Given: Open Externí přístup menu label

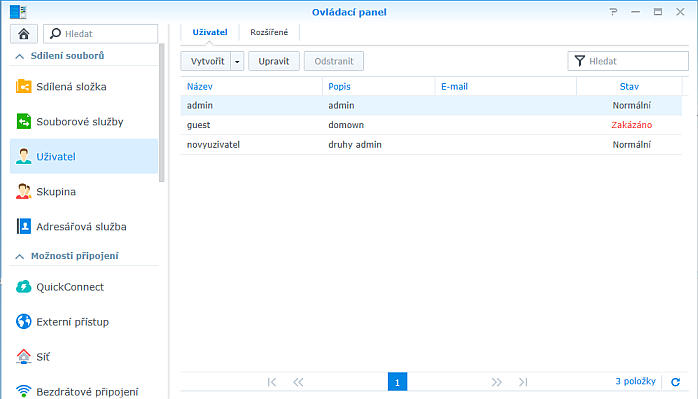Looking at the screenshot, I should [x=73, y=322].
